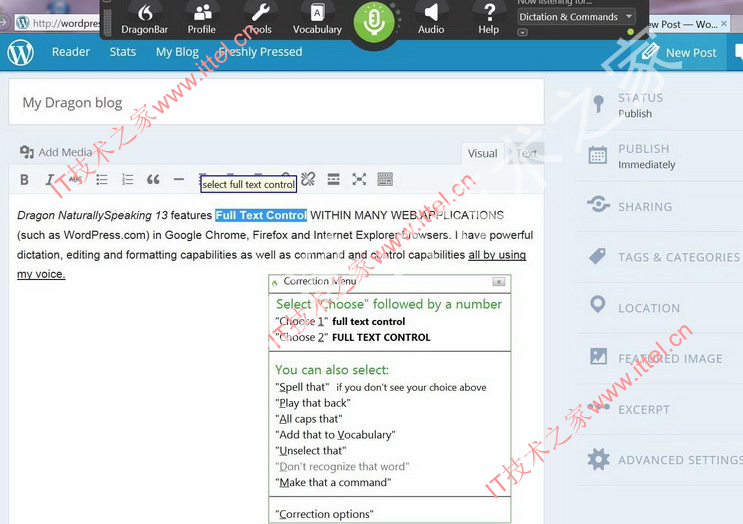743x524 pixels.
Task: Insert Read More tag
Action: [334, 179]
